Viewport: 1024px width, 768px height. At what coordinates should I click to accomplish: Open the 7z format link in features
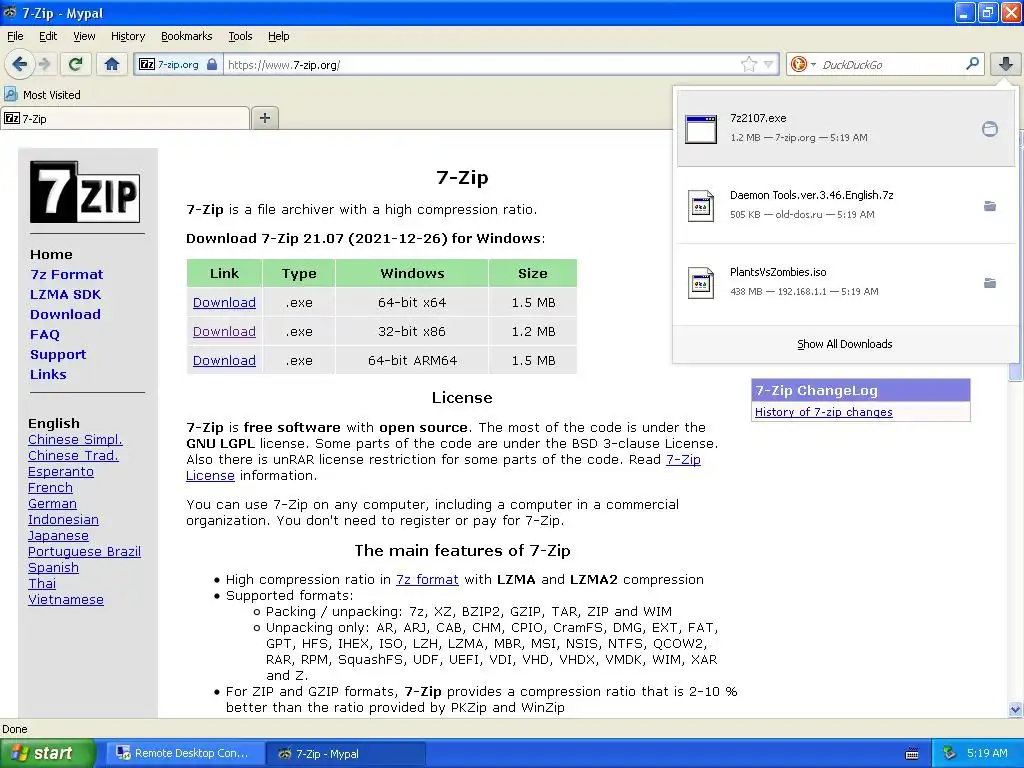click(427, 579)
